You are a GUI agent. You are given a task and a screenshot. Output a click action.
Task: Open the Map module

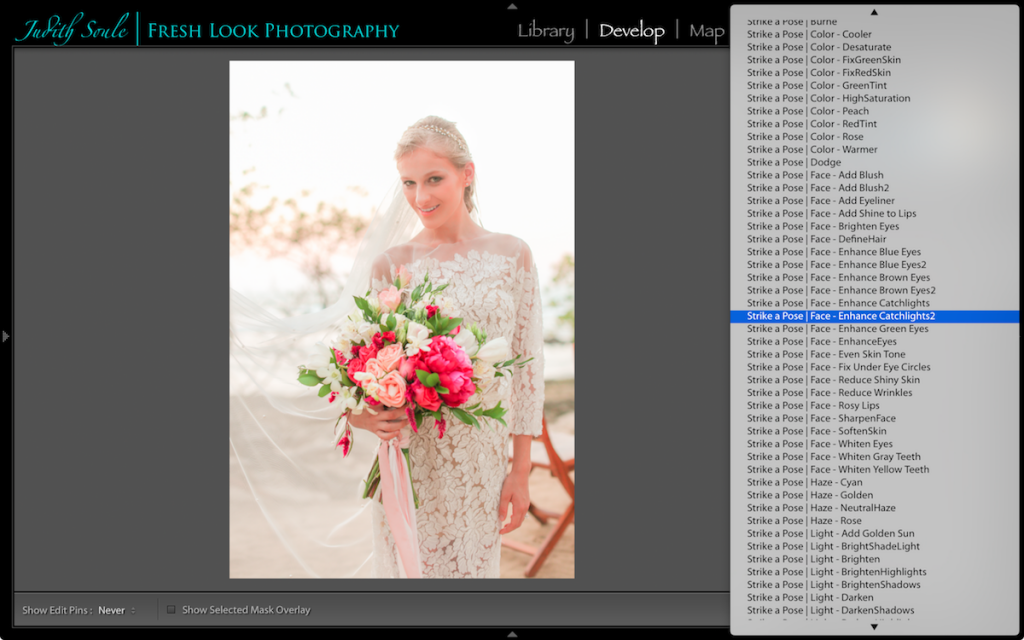point(707,31)
